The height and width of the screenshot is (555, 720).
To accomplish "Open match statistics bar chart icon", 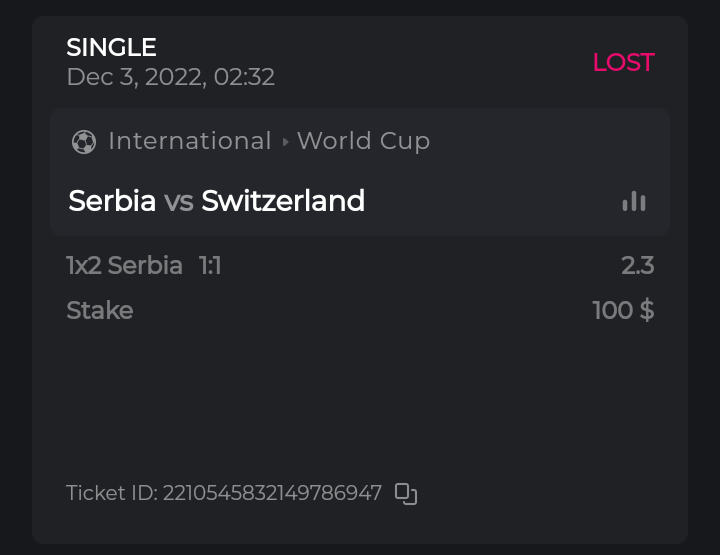I will coord(634,201).
